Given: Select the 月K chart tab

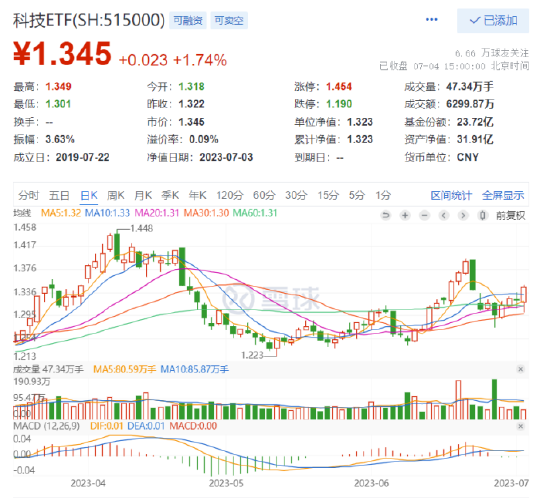Looking at the screenshot, I should coord(143,195).
